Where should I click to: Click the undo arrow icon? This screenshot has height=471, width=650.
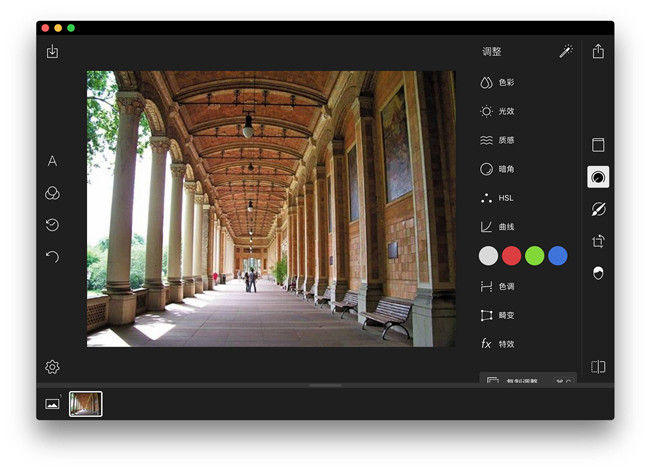(52, 257)
